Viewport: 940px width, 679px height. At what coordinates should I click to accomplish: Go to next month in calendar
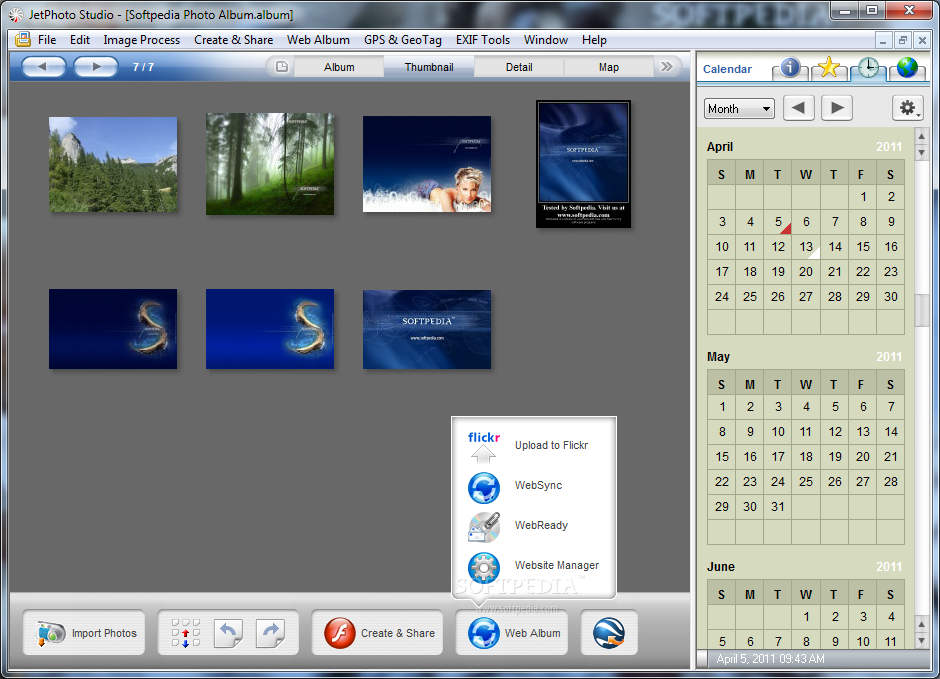[x=837, y=108]
